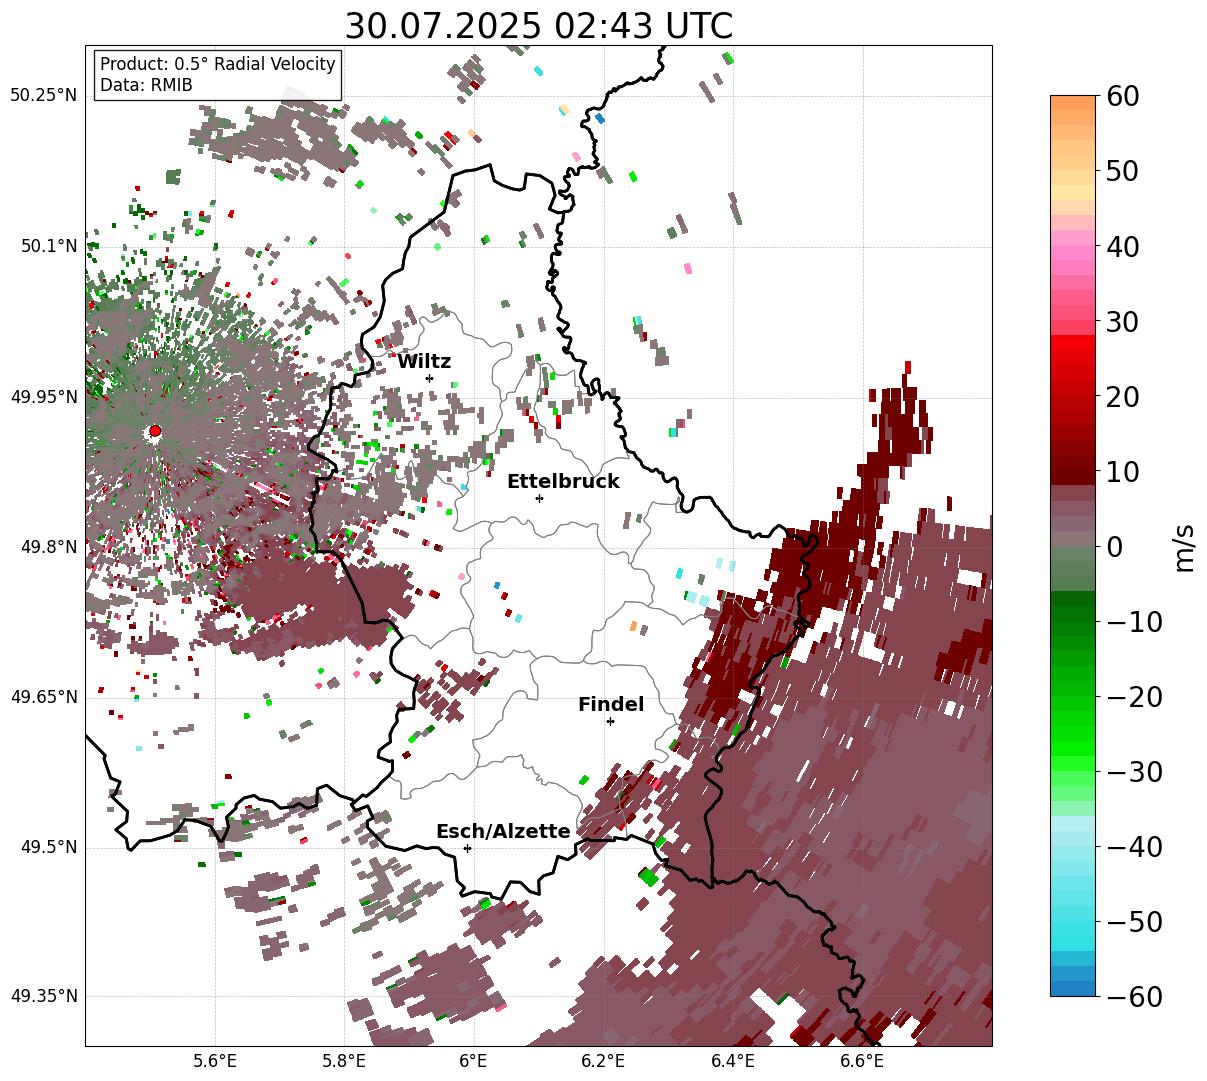This screenshot has height=1081, width=1207.
Task: Click the title '30.07.2025 02:43 UTC'
Action: [x=538, y=26]
